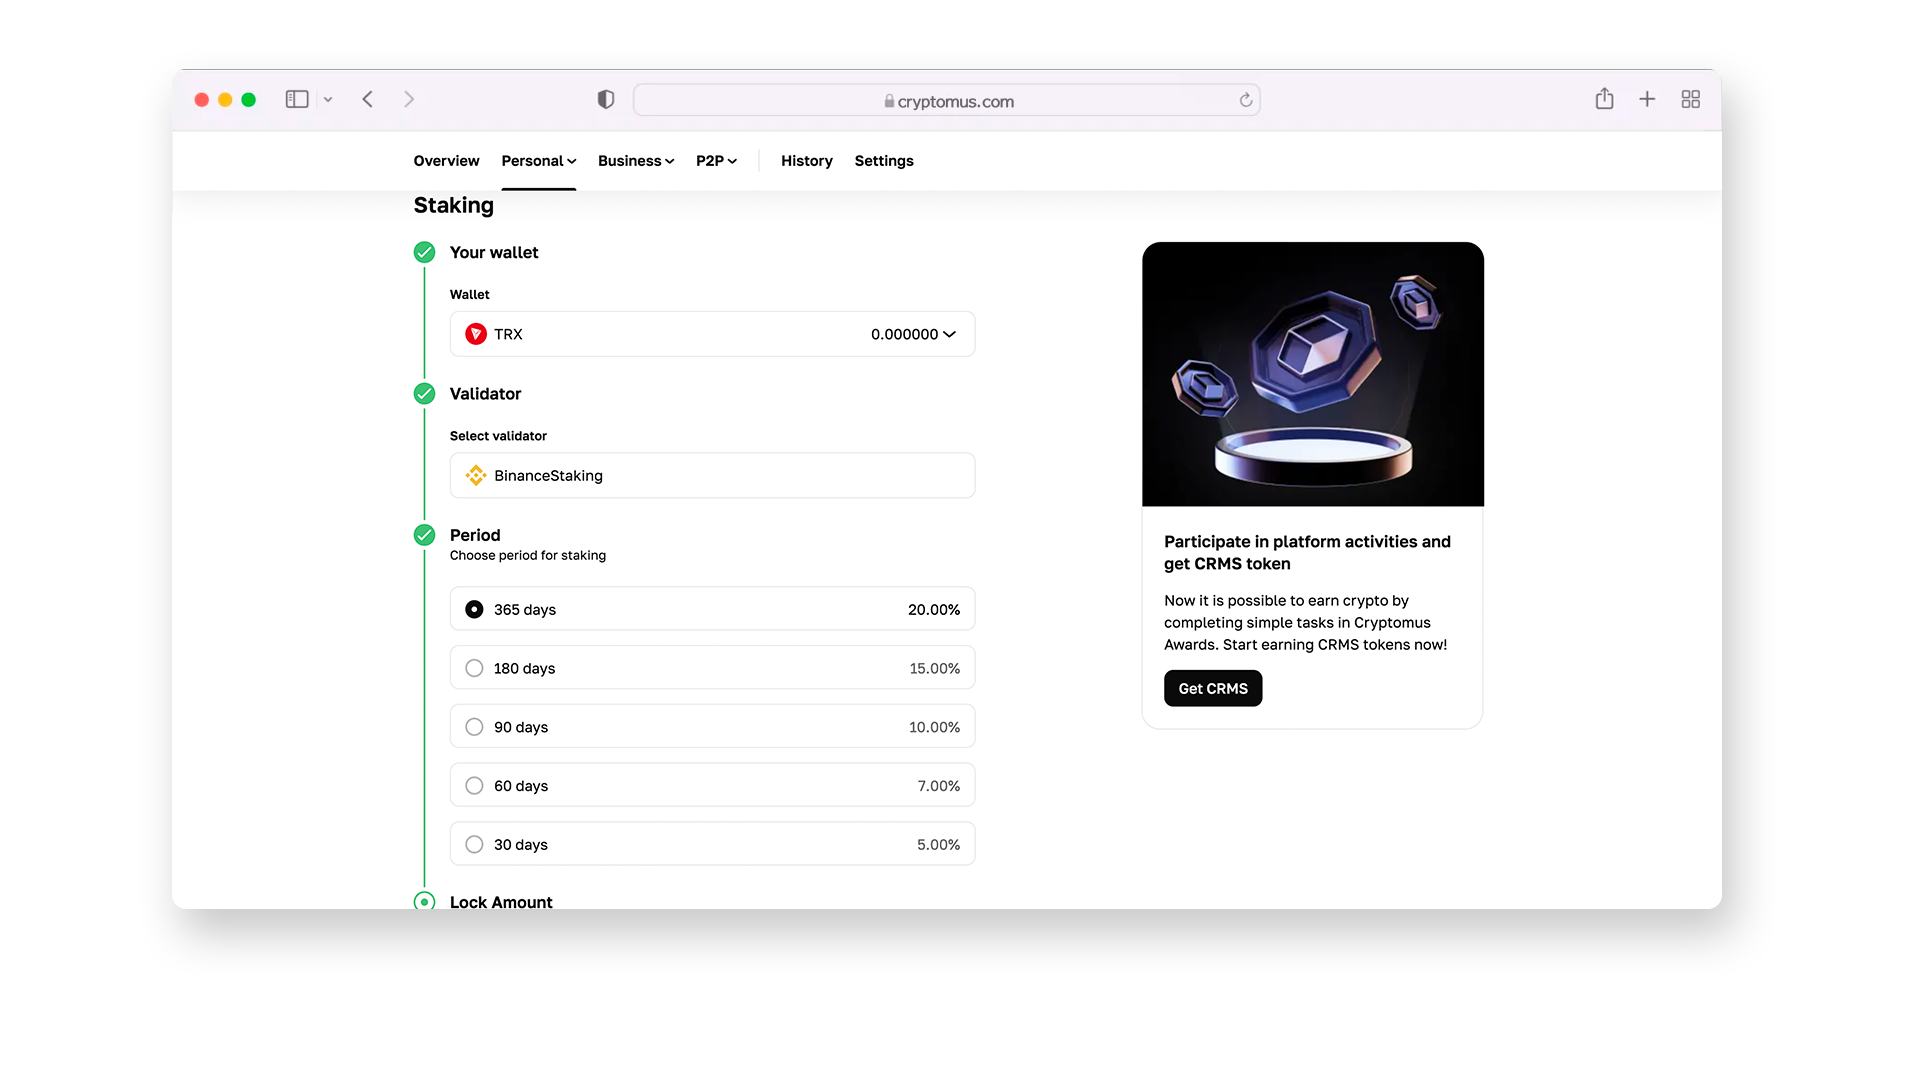Open the P2P dropdown menu
This screenshot has height=1080, width=1920.
point(716,161)
